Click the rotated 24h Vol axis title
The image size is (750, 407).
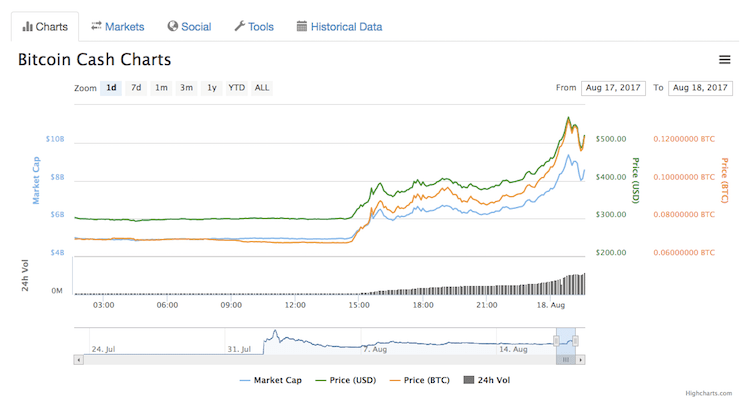pos(25,275)
